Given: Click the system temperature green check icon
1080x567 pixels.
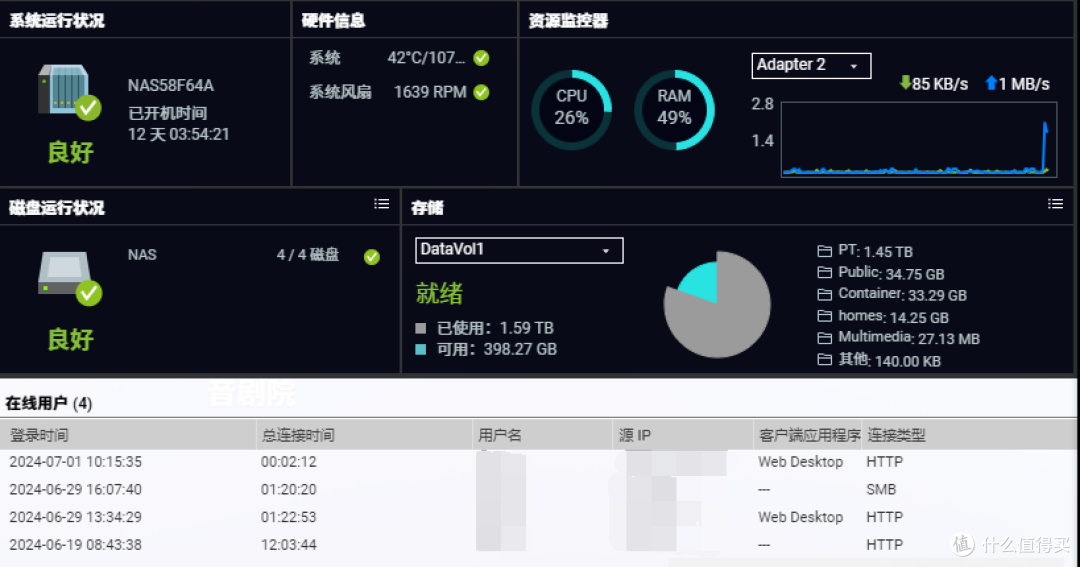Looking at the screenshot, I should click(x=481, y=58).
